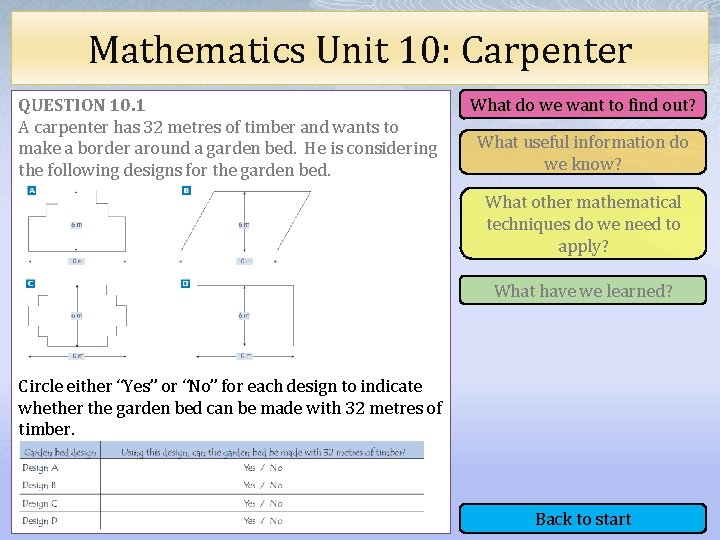This screenshot has height=540, width=720.
Task: Click the '10 m' width label under design D
Action: point(244,355)
